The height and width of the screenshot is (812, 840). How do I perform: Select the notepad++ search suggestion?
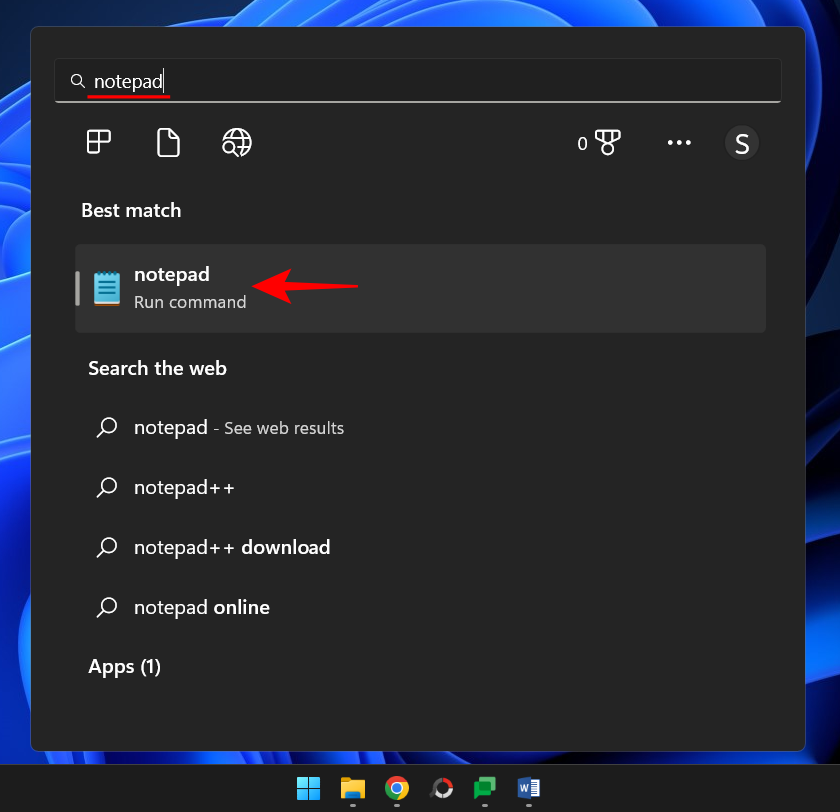pos(184,487)
